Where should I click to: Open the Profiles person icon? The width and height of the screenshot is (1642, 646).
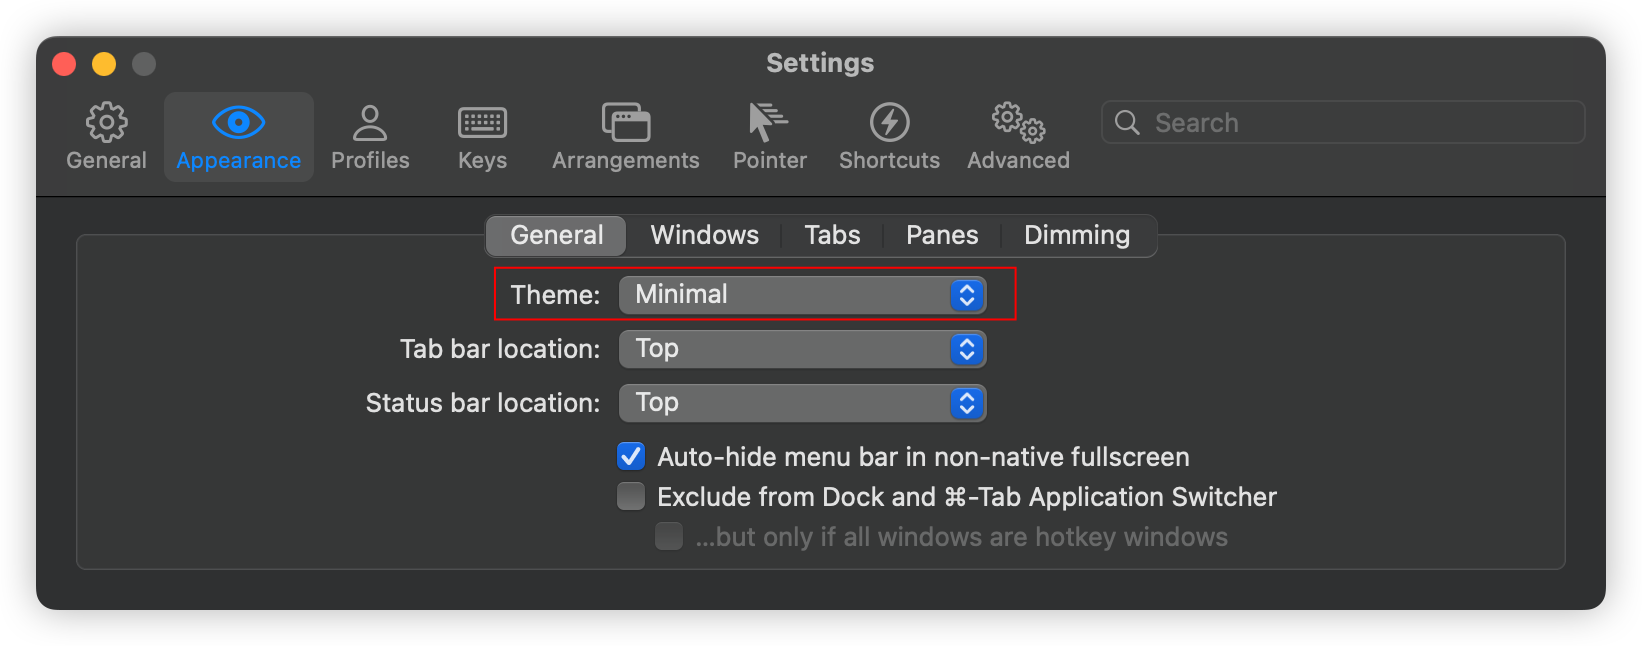tap(370, 123)
